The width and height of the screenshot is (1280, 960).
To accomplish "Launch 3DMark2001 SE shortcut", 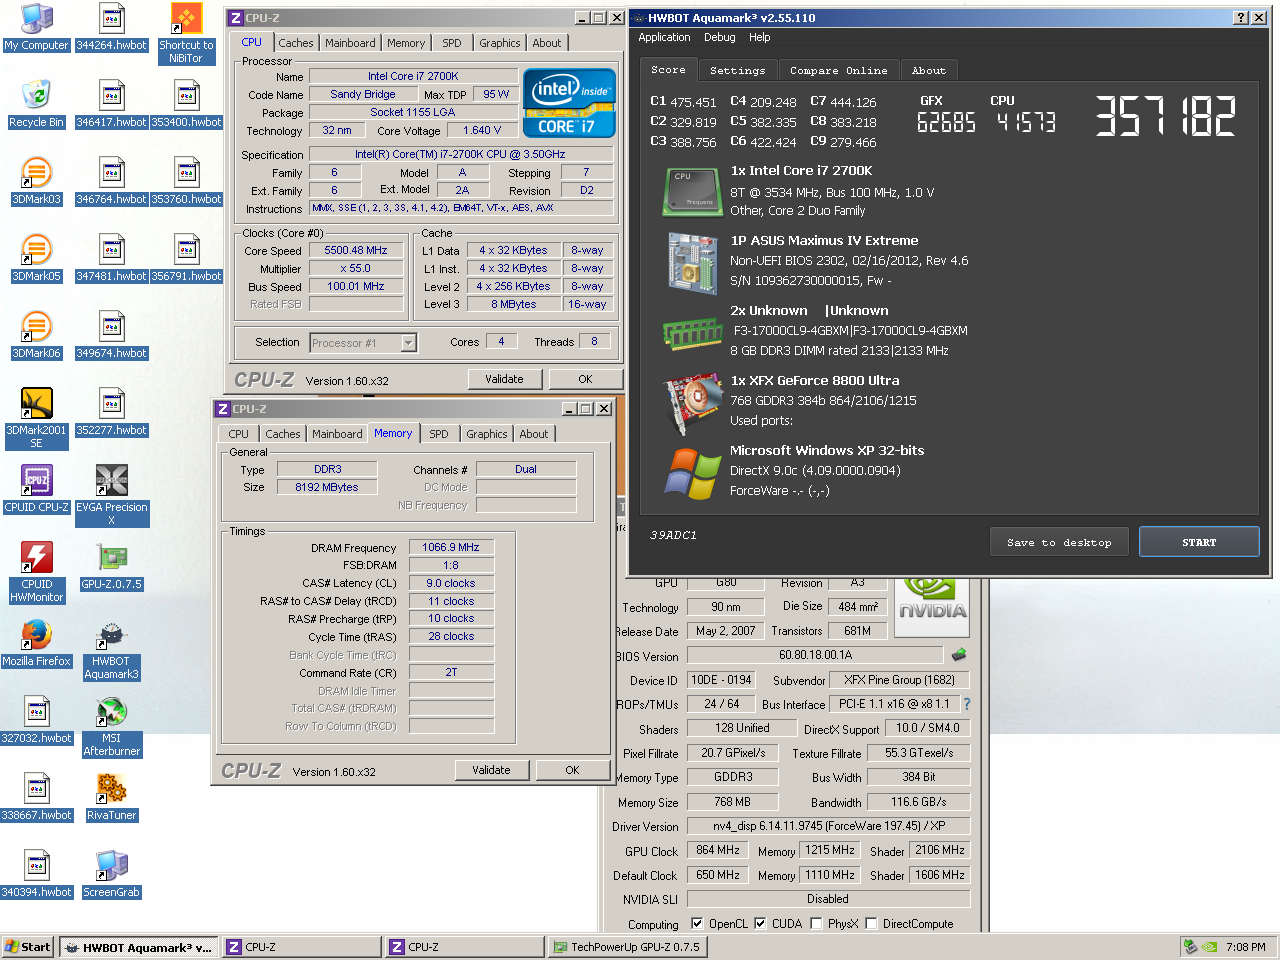I will 36,419.
